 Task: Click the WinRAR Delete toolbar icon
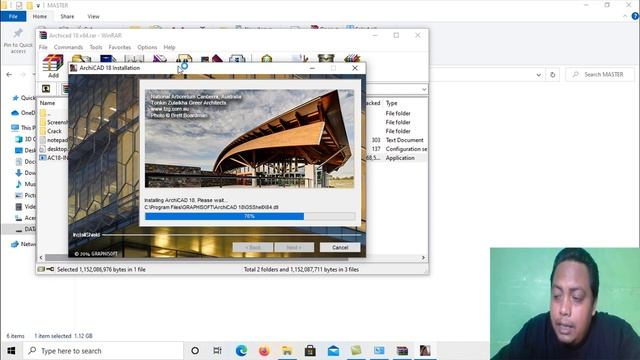160,59
